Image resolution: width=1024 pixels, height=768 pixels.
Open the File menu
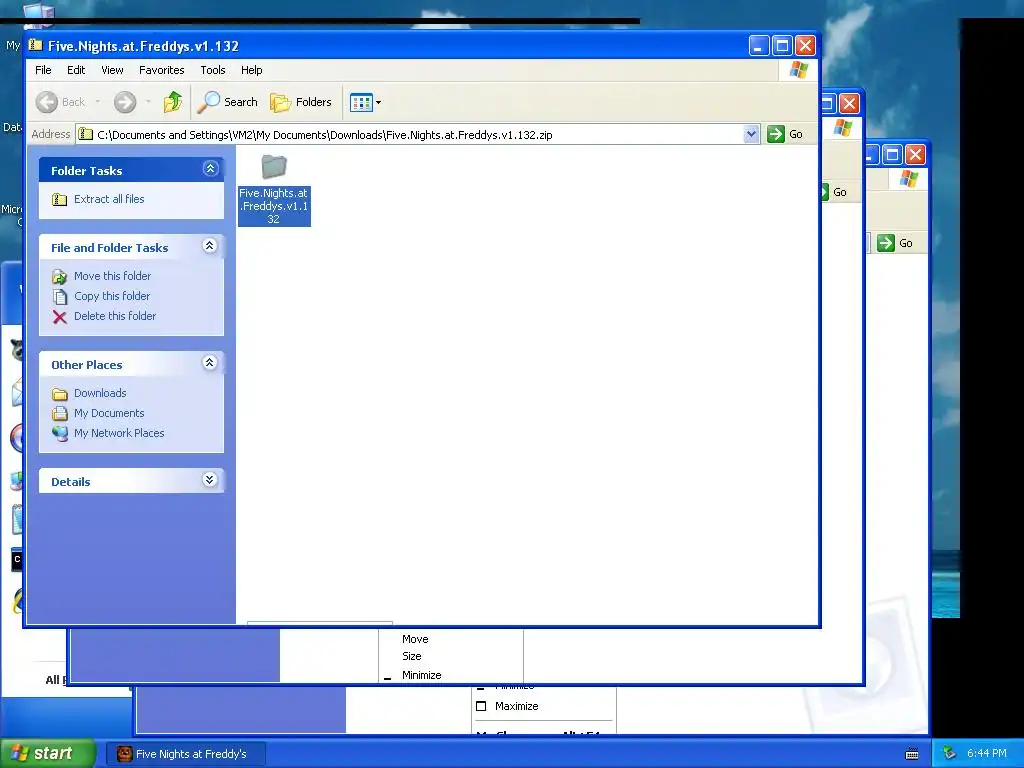(43, 70)
